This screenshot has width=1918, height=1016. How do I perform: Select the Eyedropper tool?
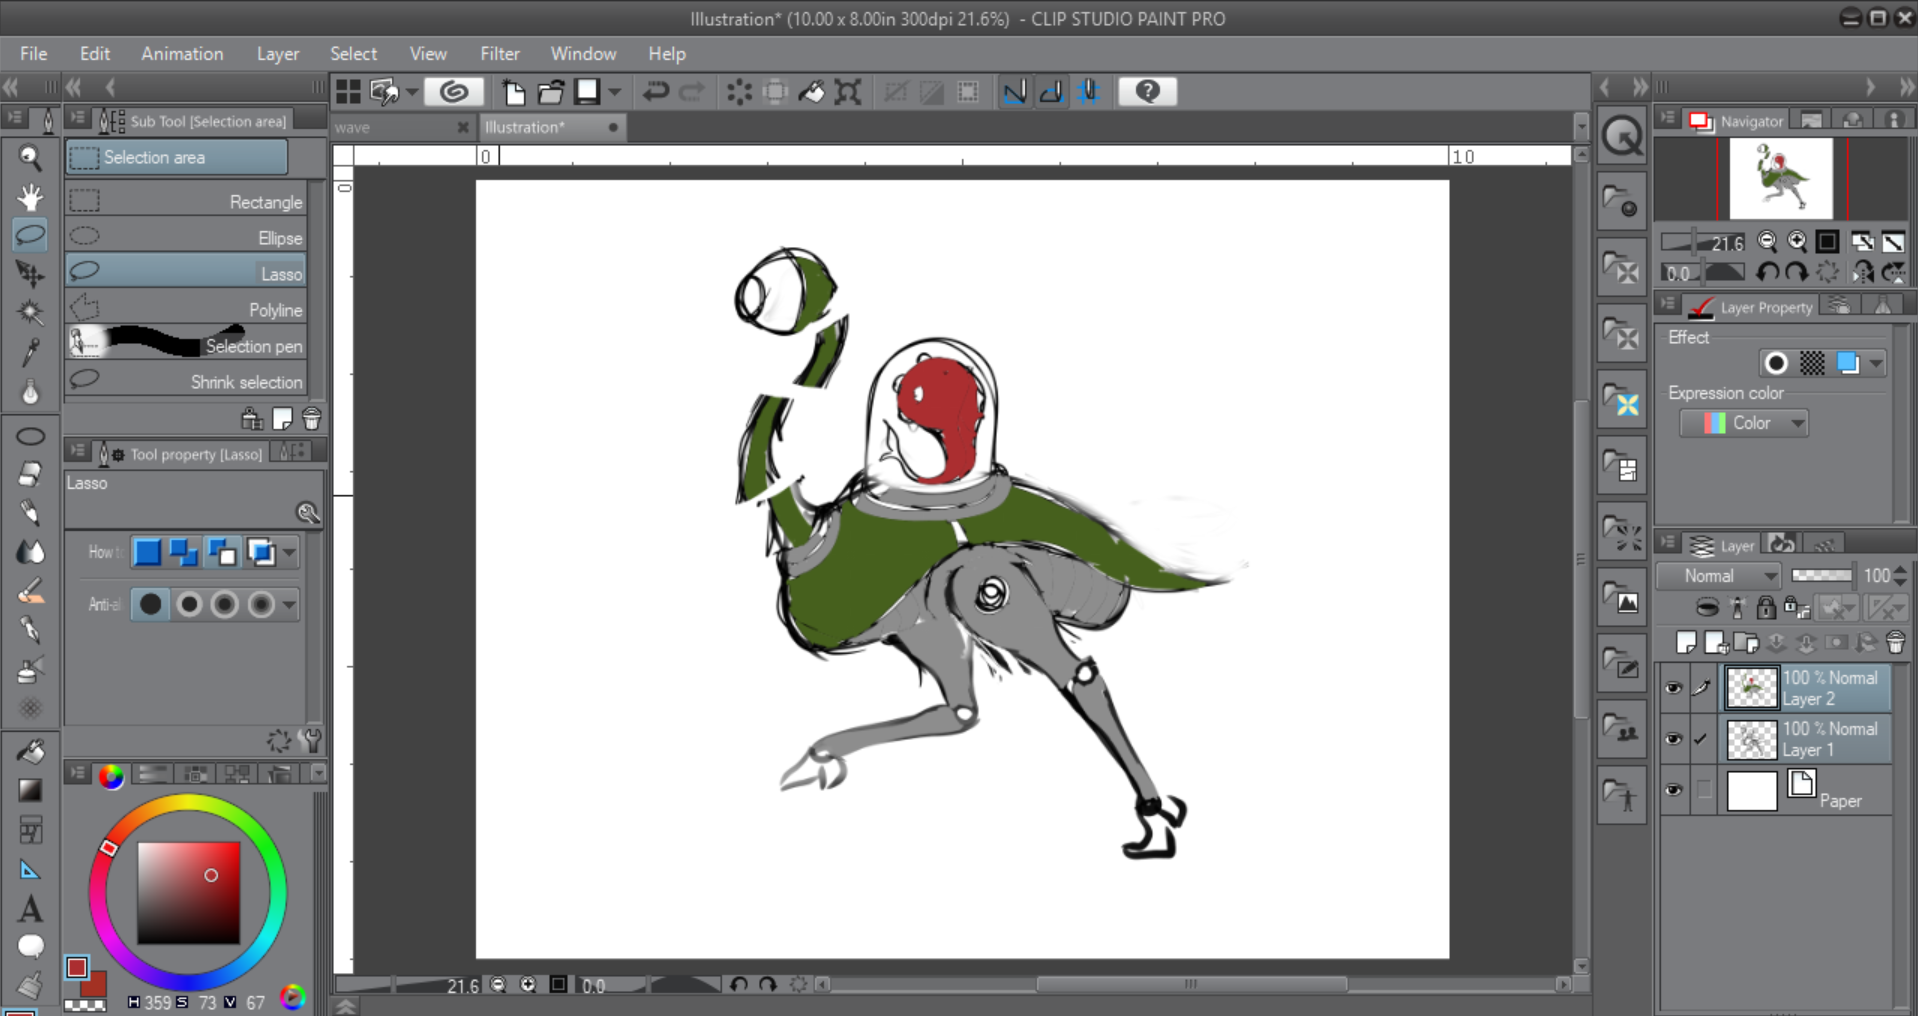pyautogui.click(x=30, y=352)
